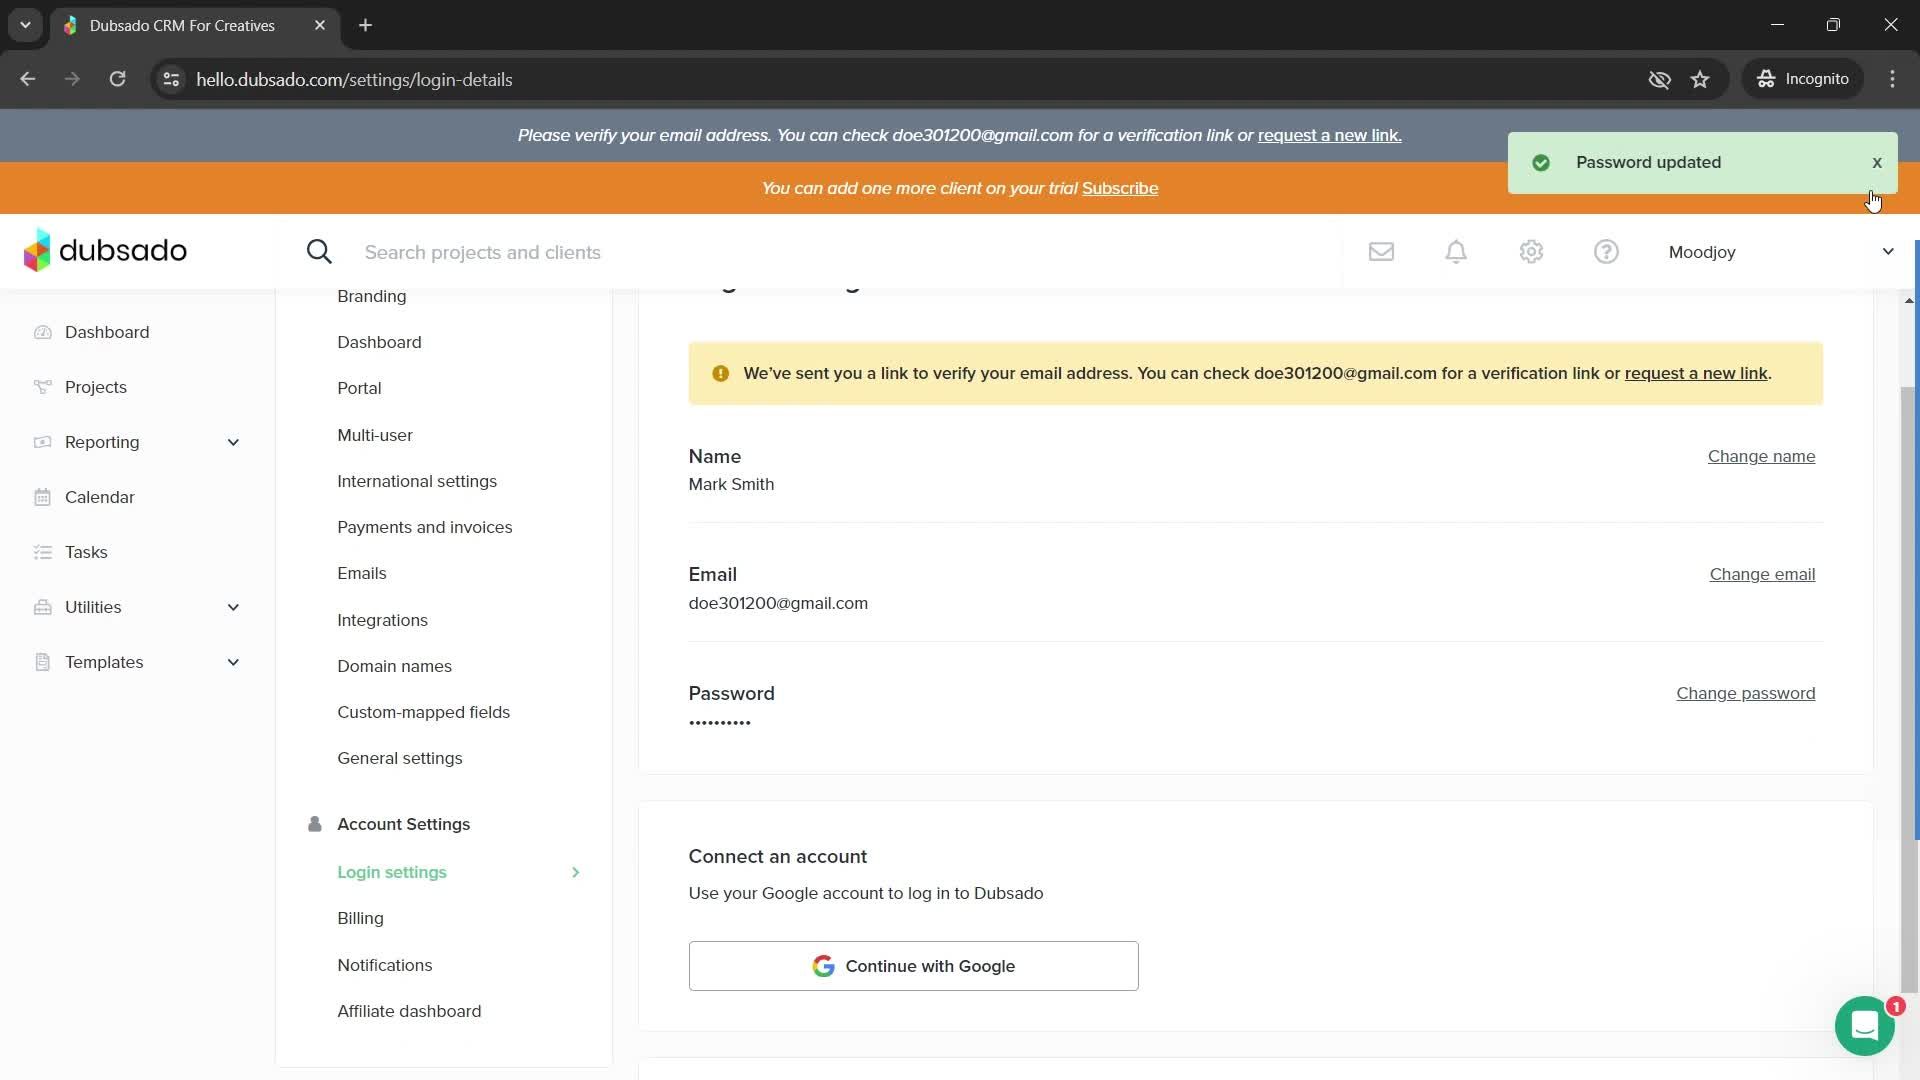Open Integrations settings

point(382,620)
